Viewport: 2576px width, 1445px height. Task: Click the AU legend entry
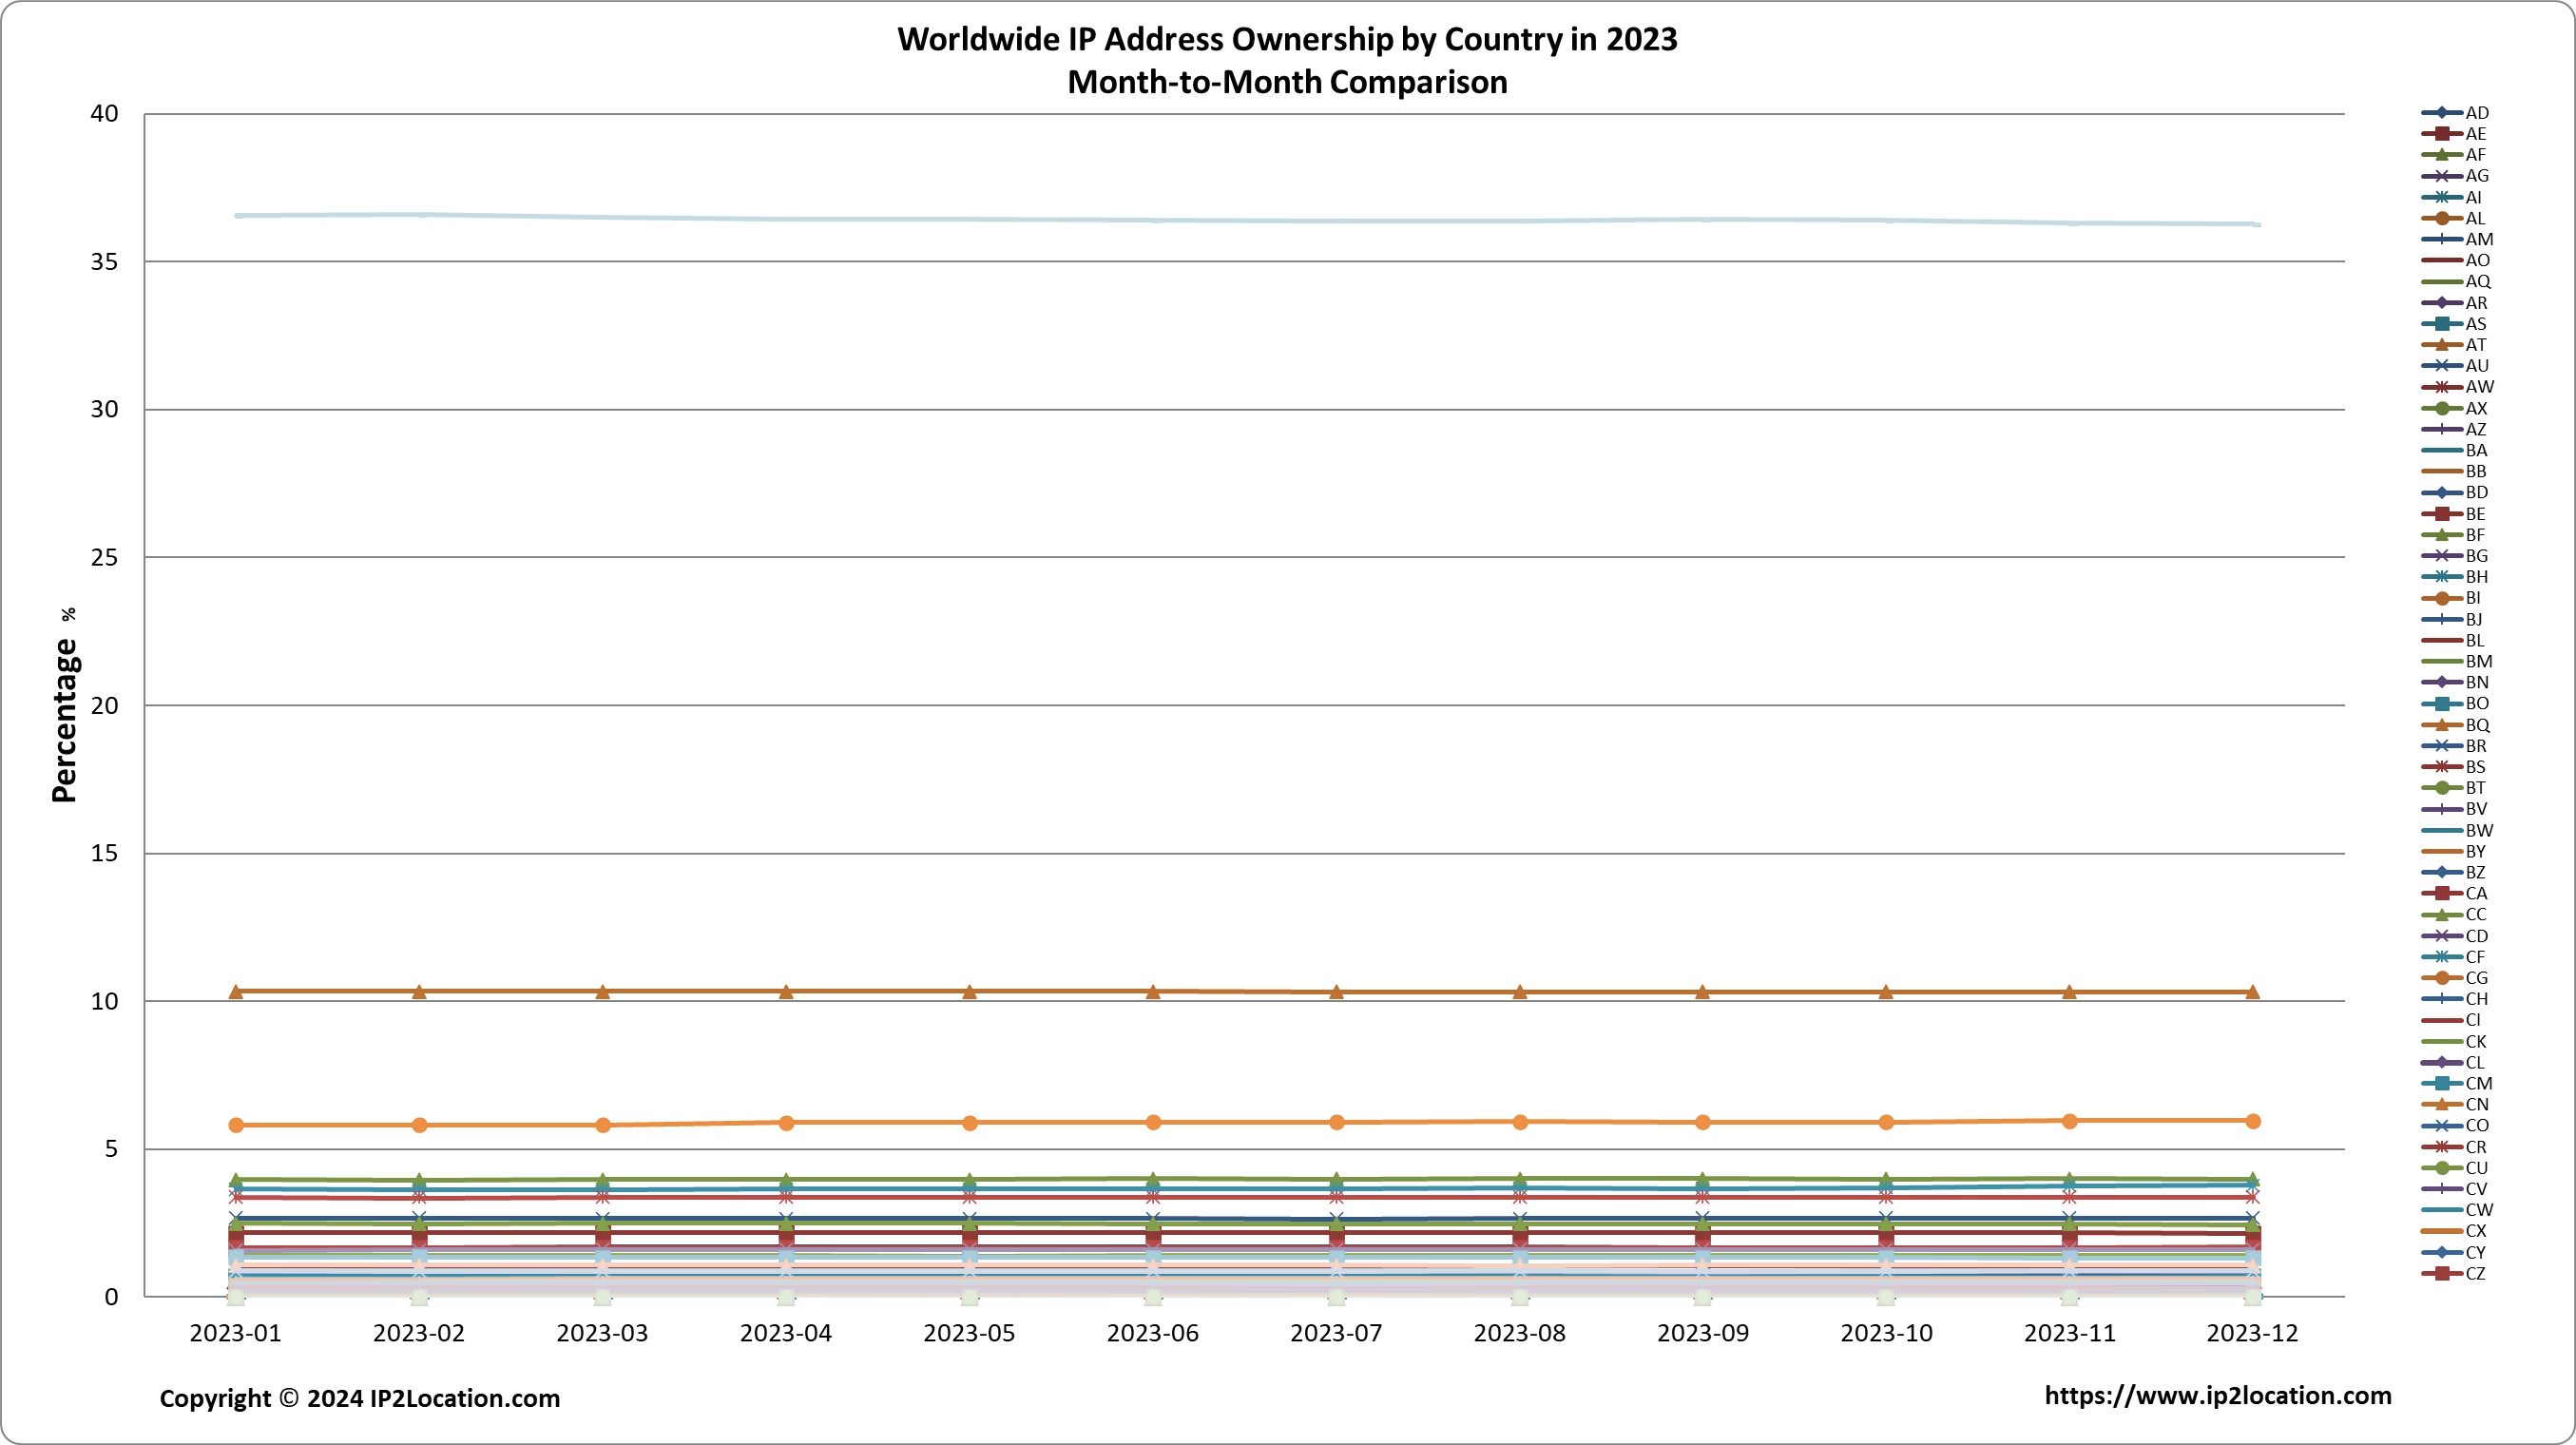coord(2456,366)
